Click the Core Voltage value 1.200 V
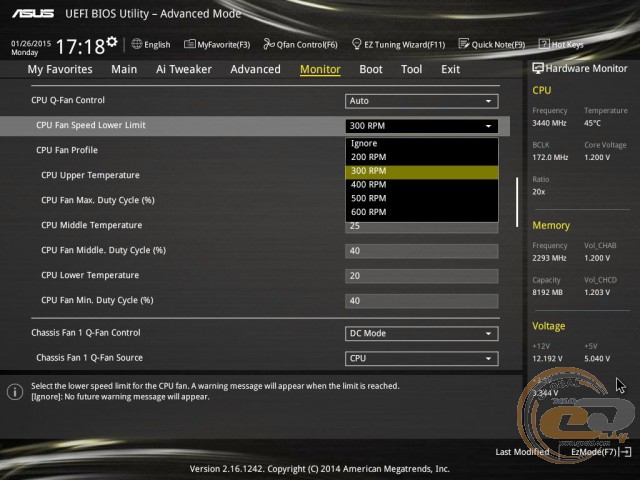Image resolution: width=640 pixels, height=480 pixels. tap(597, 157)
